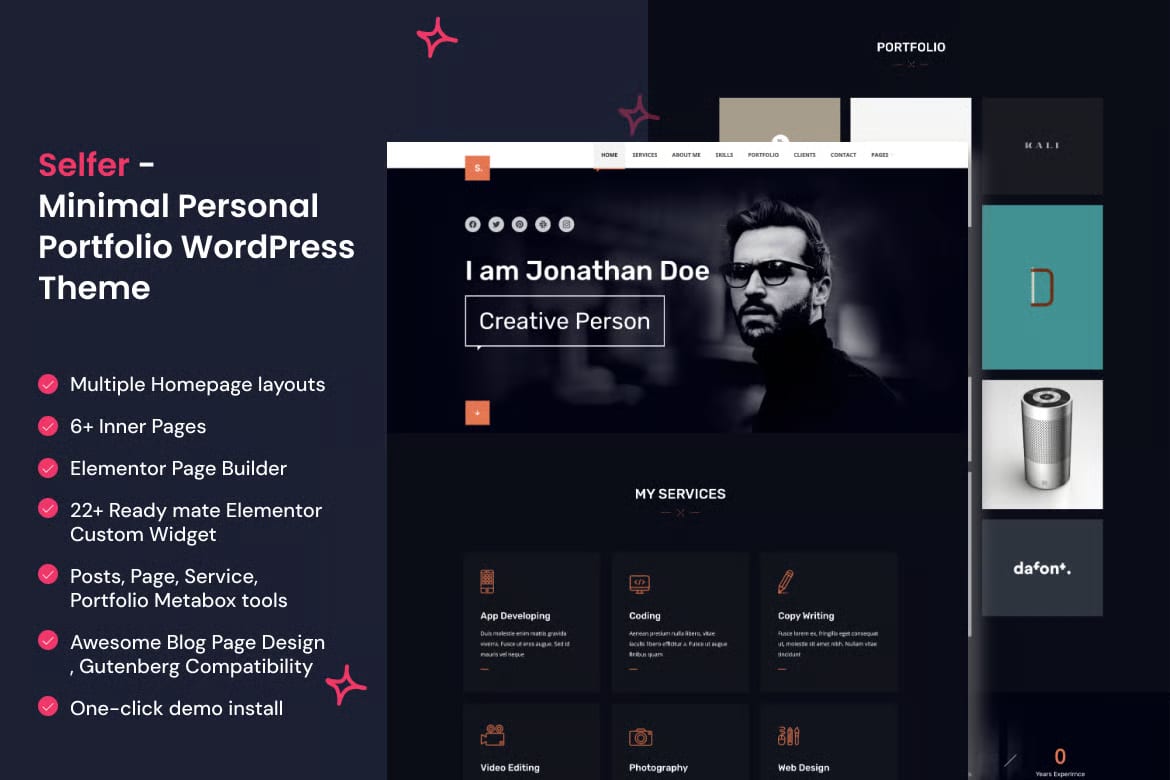Click the Video Editing camera icon
The width and height of the screenshot is (1170, 780).
click(x=492, y=735)
